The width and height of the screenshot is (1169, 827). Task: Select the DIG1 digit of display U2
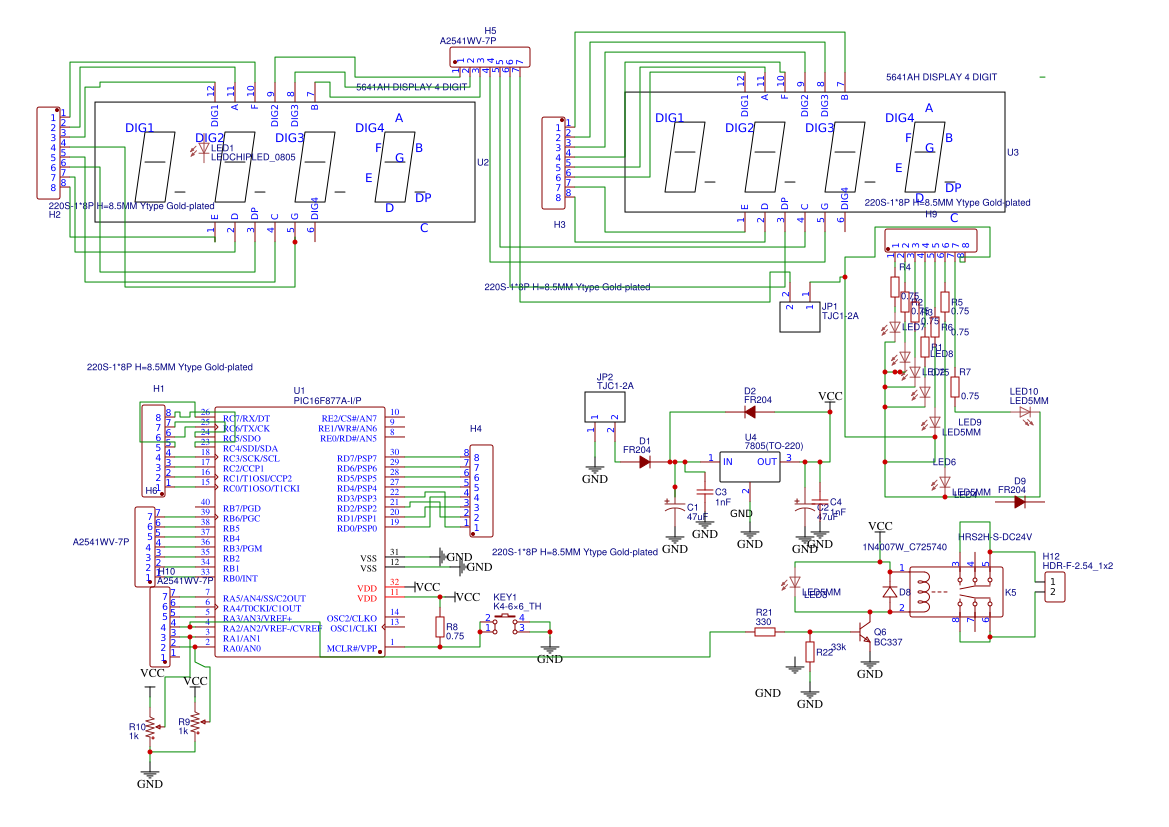[x=155, y=167]
